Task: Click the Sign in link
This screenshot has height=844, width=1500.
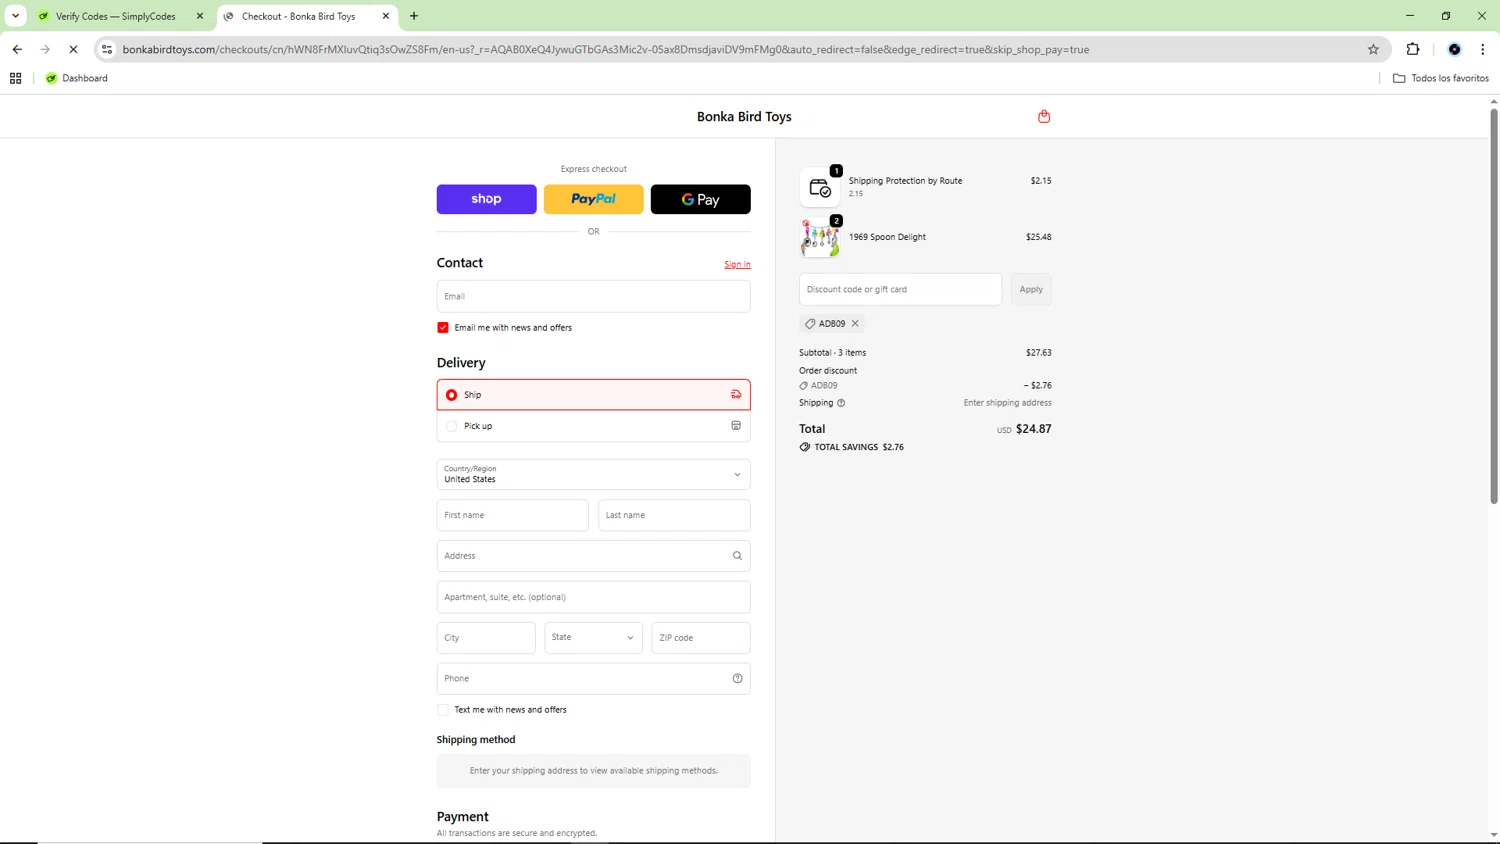Action: (x=737, y=265)
